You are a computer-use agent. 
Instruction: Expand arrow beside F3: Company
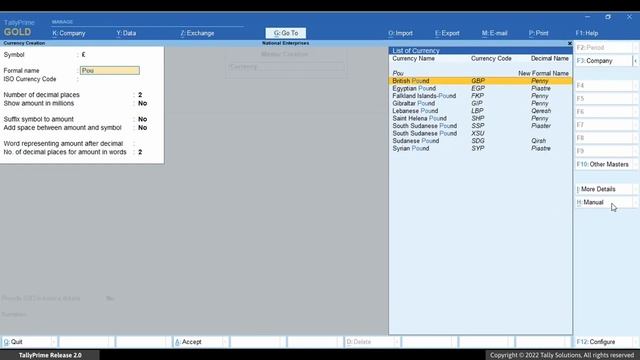(636, 61)
